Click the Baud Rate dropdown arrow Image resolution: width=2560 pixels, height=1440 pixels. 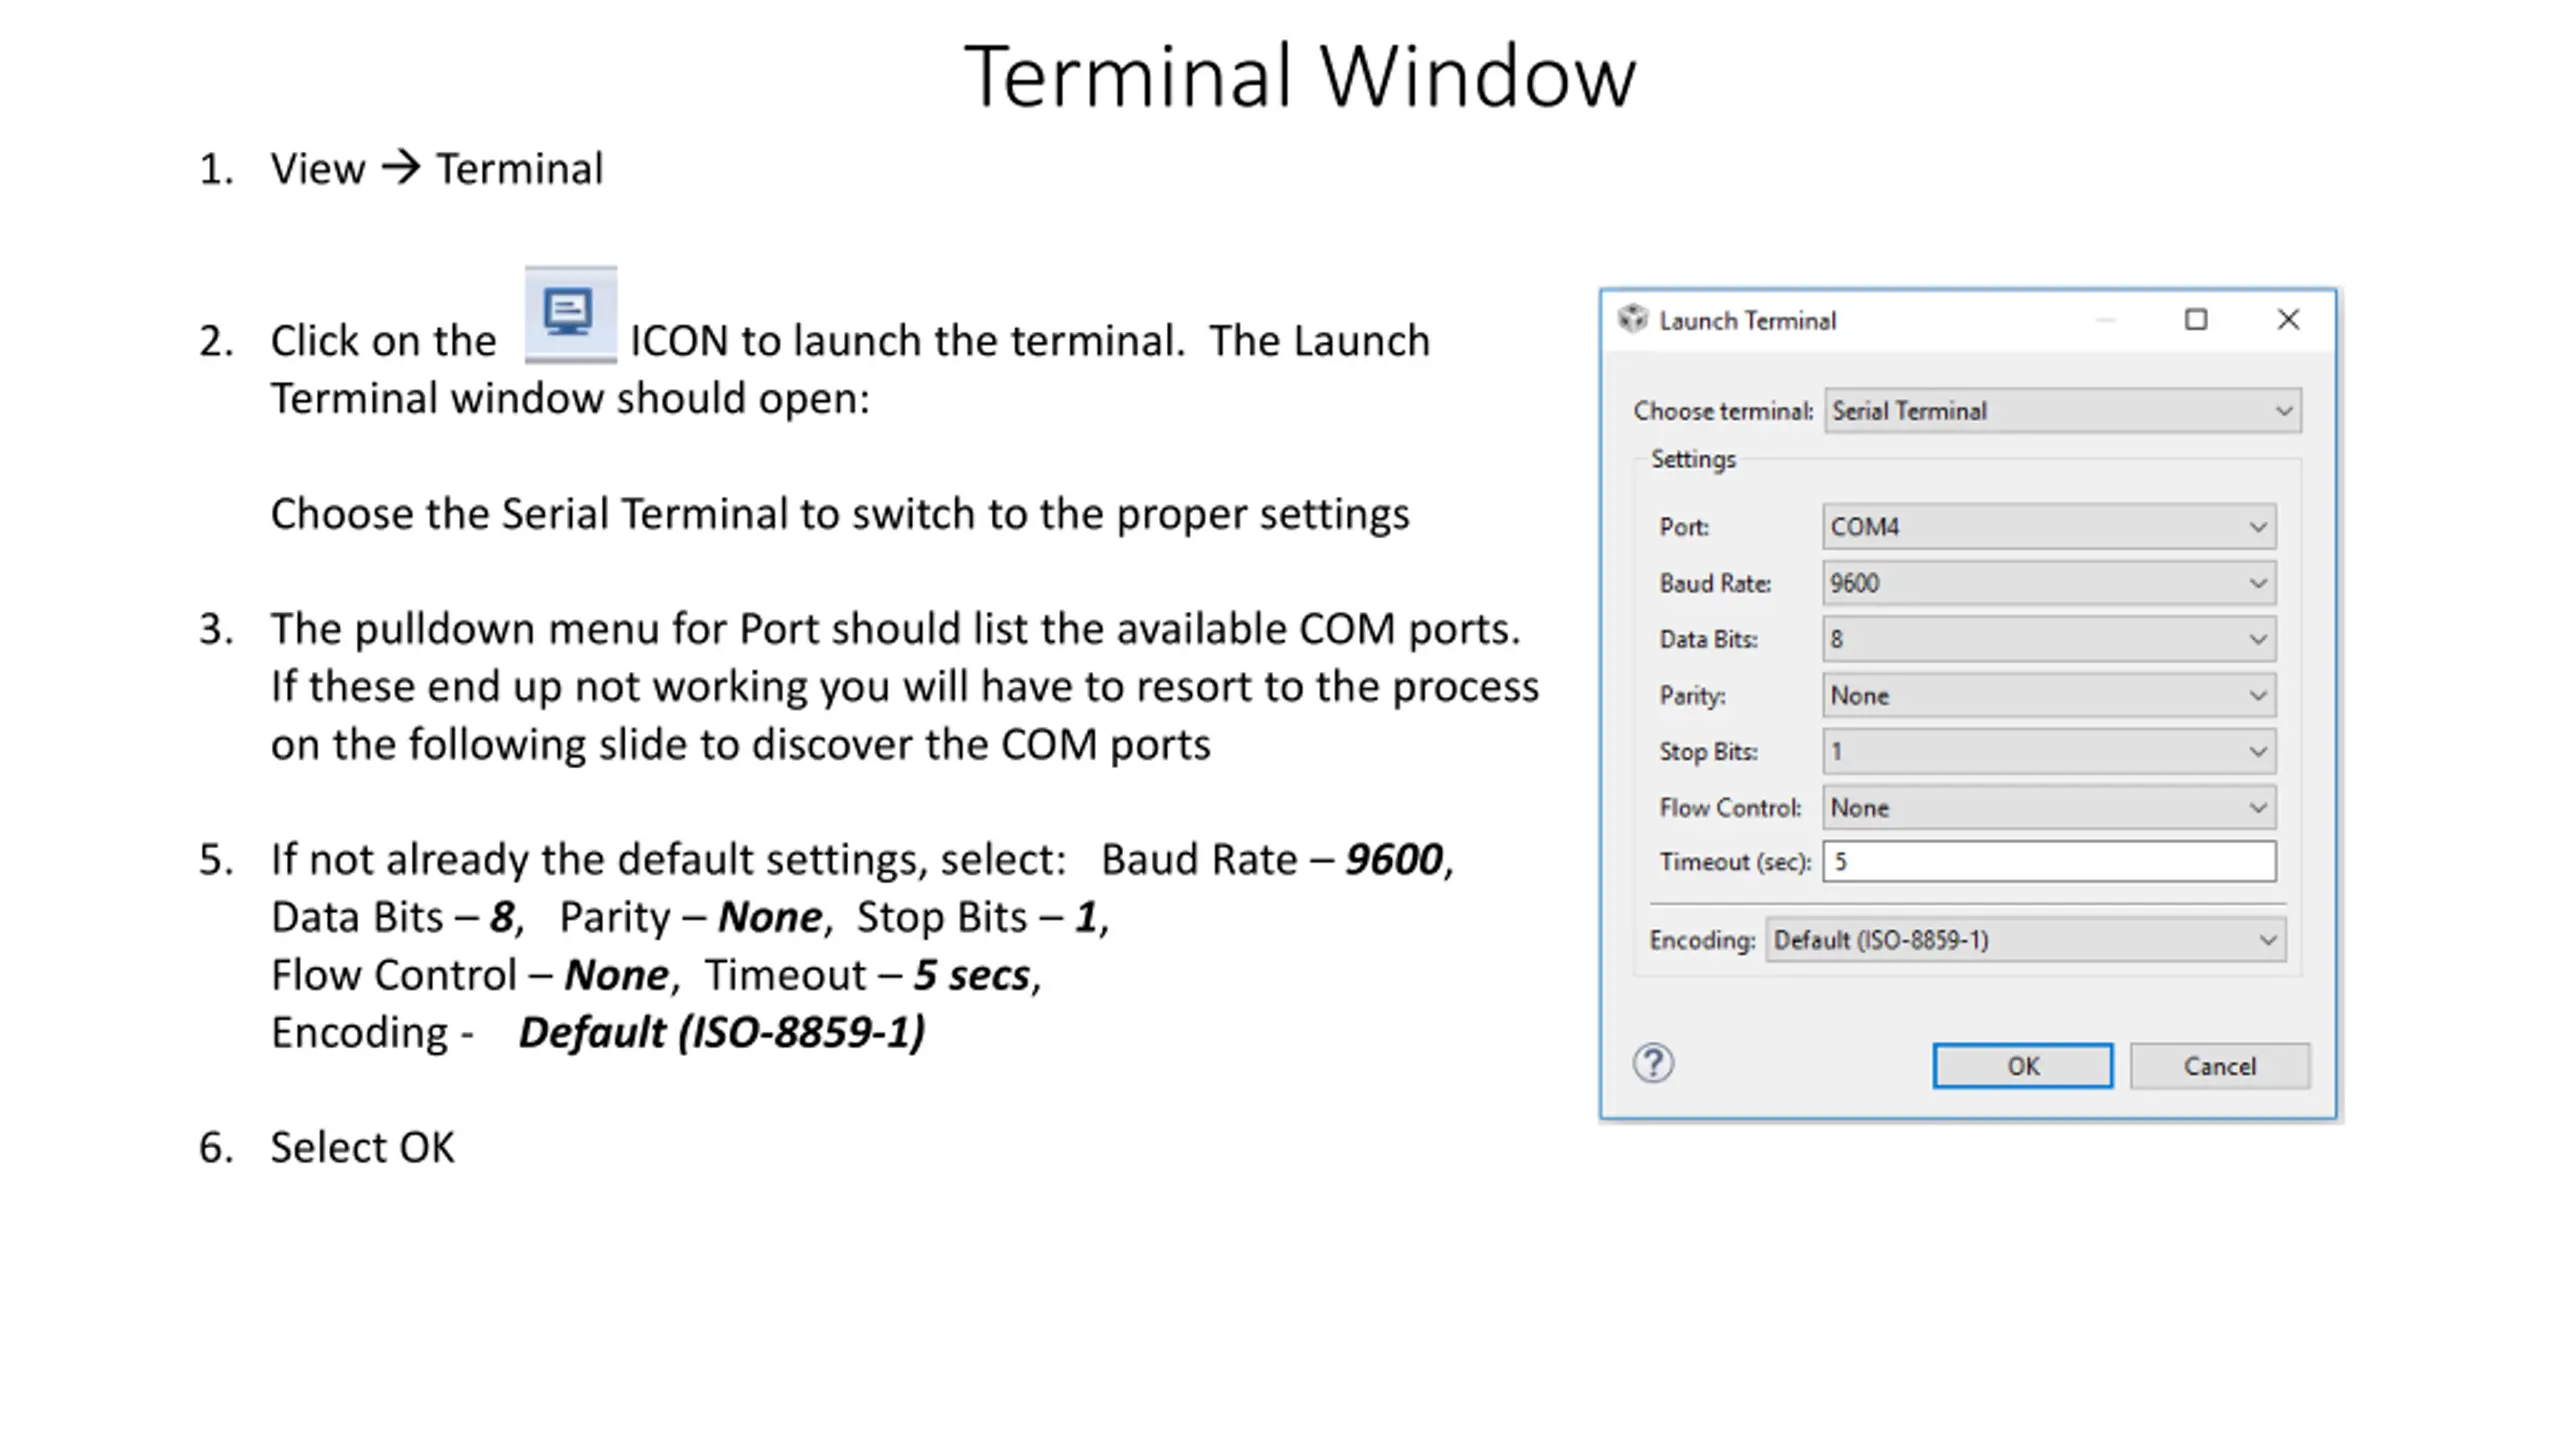(2257, 583)
